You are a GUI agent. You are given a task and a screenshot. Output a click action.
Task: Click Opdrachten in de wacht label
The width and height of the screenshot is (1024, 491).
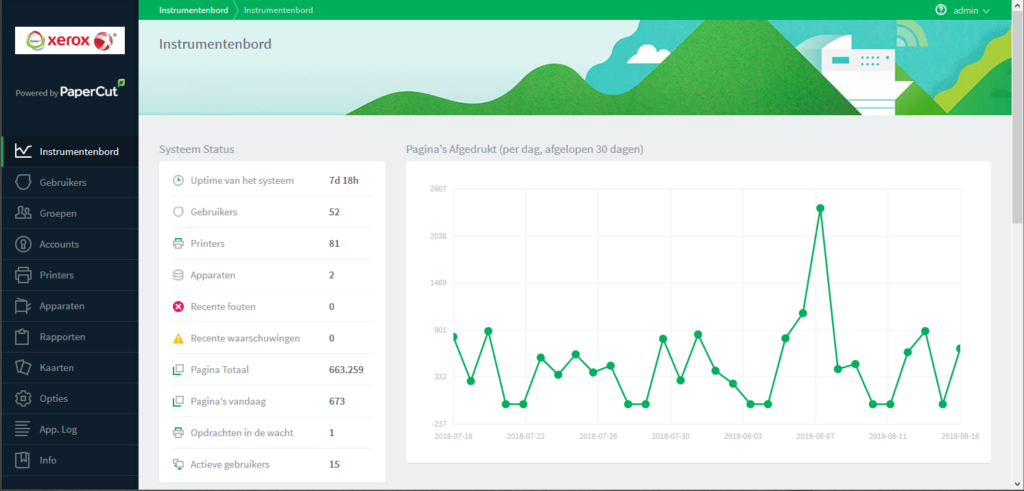click(242, 432)
